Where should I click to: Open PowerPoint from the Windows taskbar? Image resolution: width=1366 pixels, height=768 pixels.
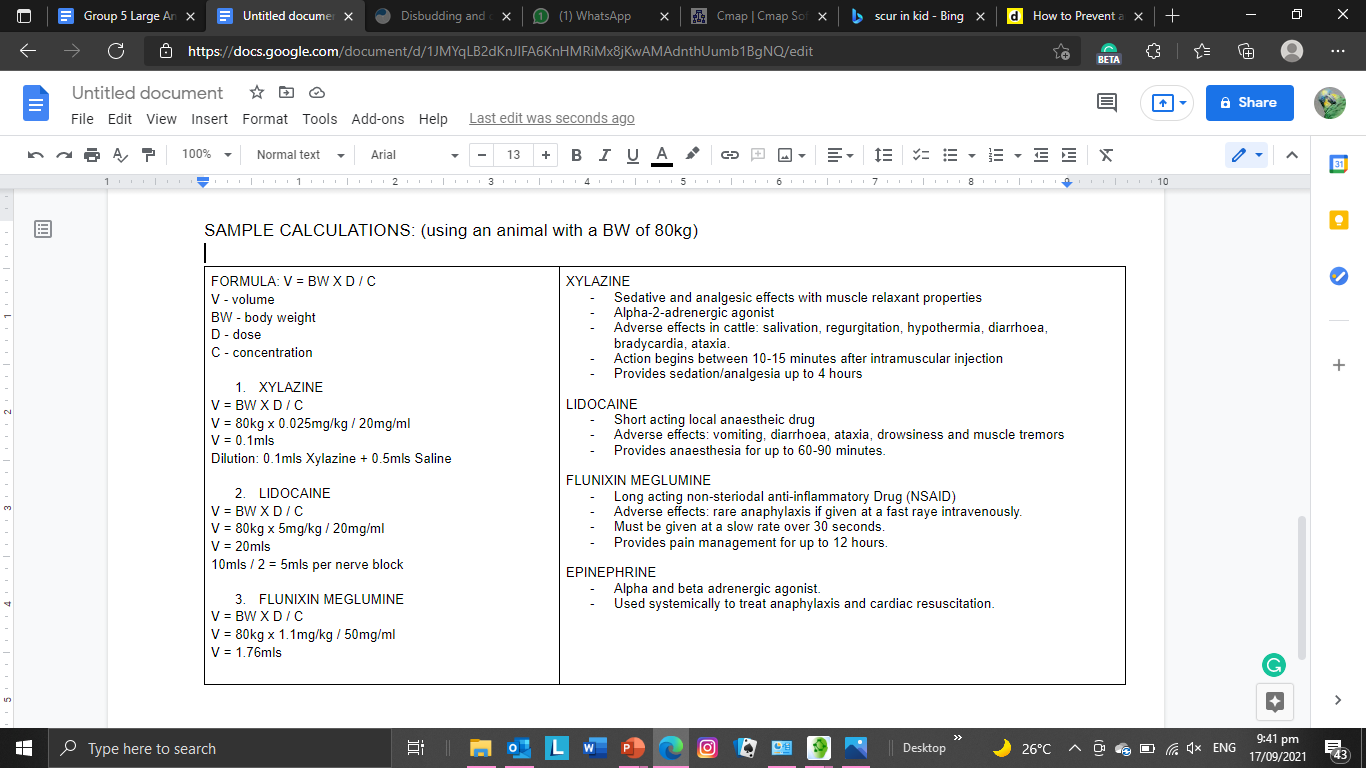632,748
